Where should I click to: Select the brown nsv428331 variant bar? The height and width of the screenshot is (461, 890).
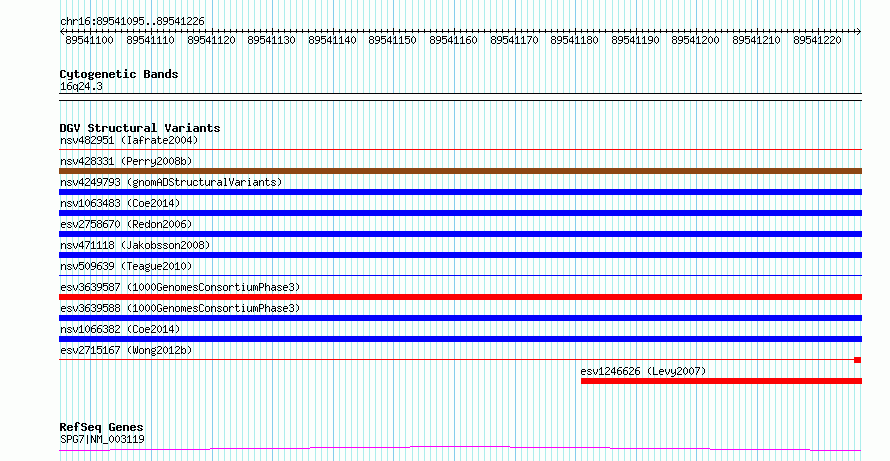tap(460, 171)
